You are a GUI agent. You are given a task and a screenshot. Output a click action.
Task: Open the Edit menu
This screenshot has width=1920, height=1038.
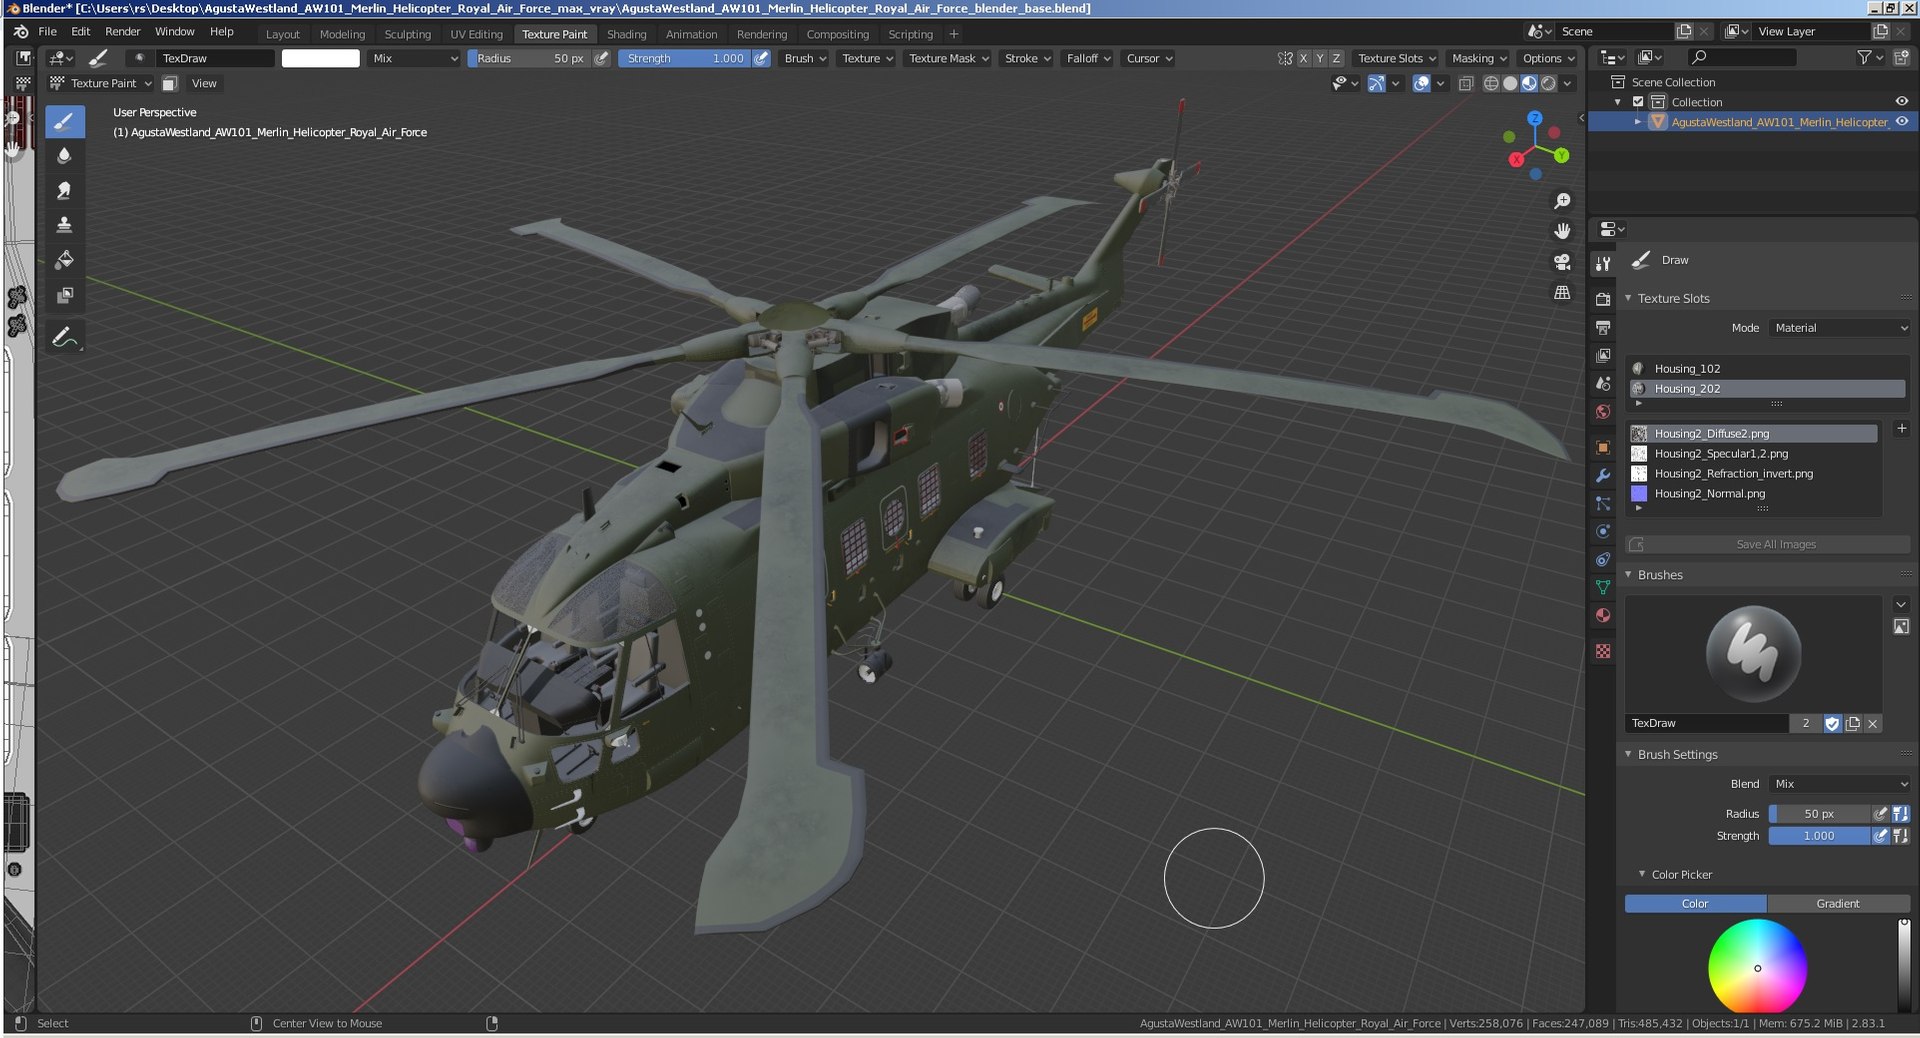pyautogui.click(x=81, y=32)
